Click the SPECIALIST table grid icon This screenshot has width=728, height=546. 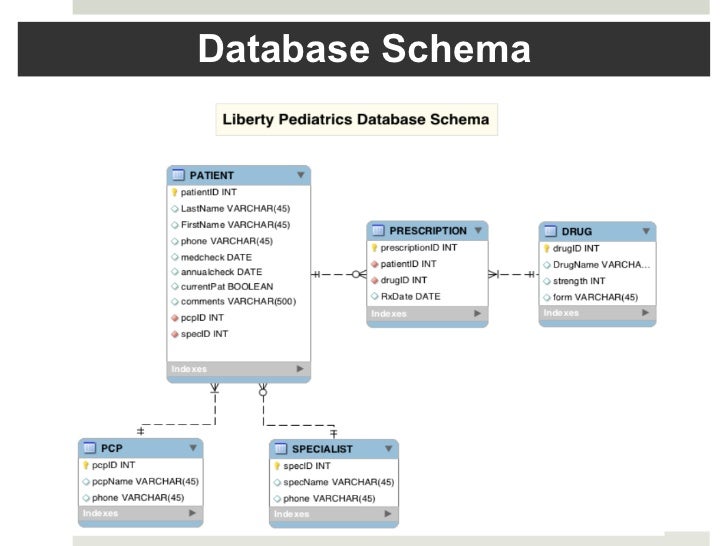tap(281, 449)
